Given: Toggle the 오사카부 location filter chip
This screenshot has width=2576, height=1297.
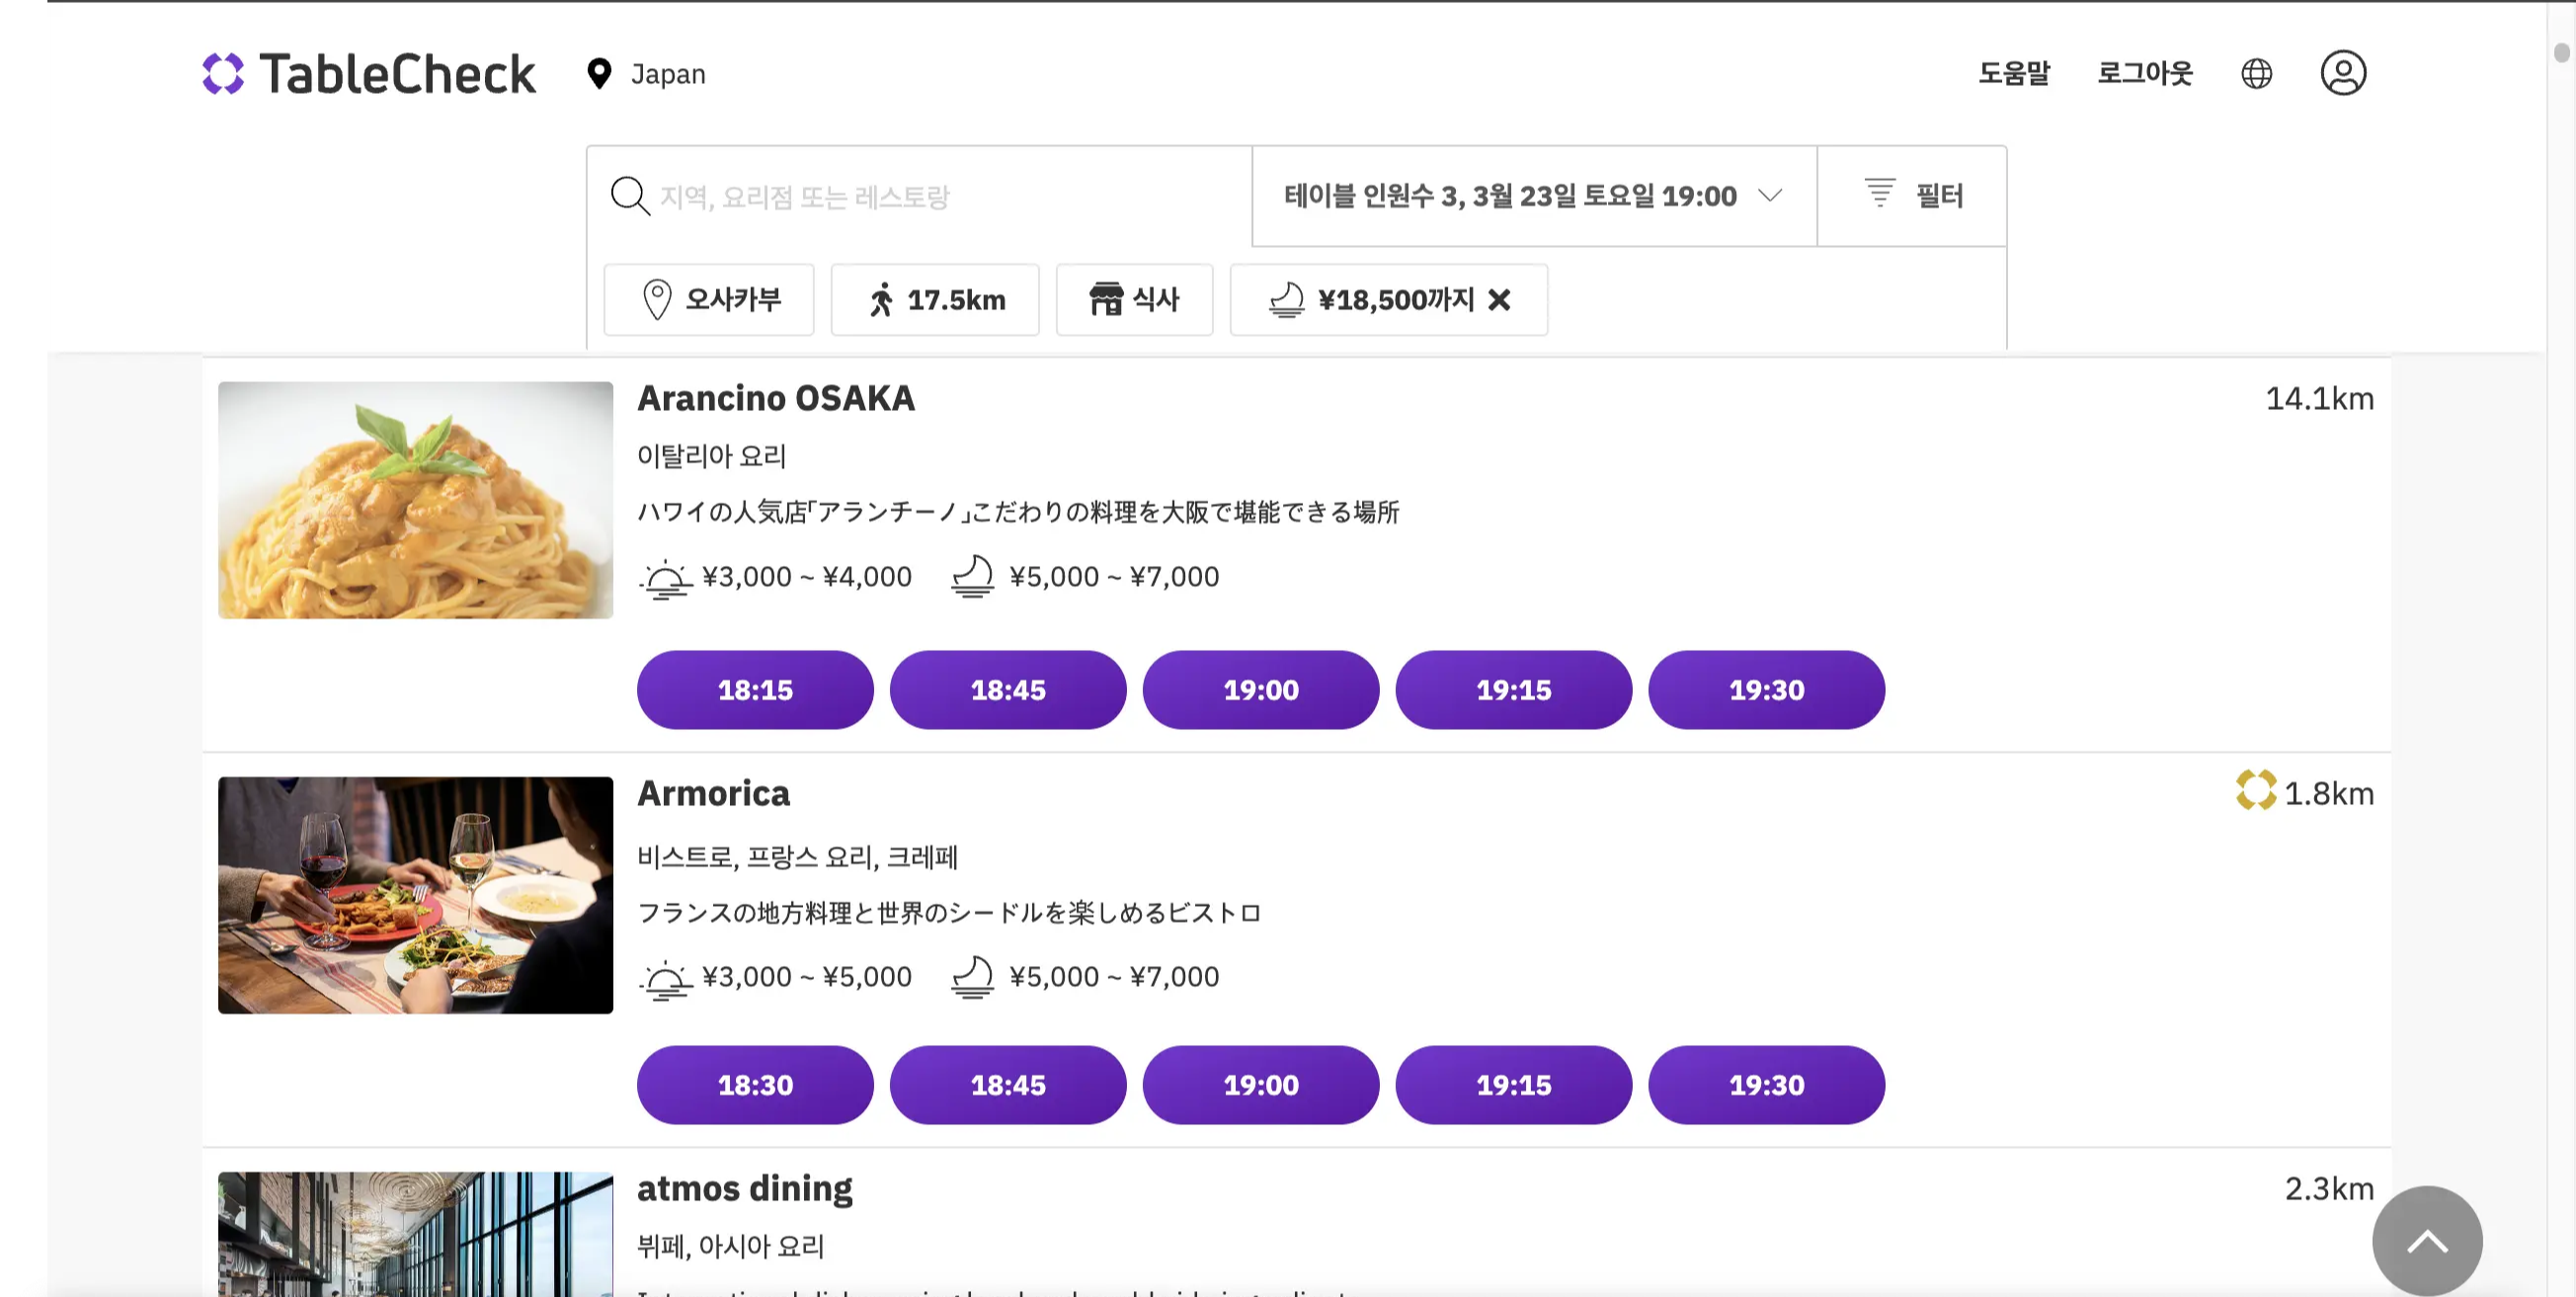Looking at the screenshot, I should 708,299.
